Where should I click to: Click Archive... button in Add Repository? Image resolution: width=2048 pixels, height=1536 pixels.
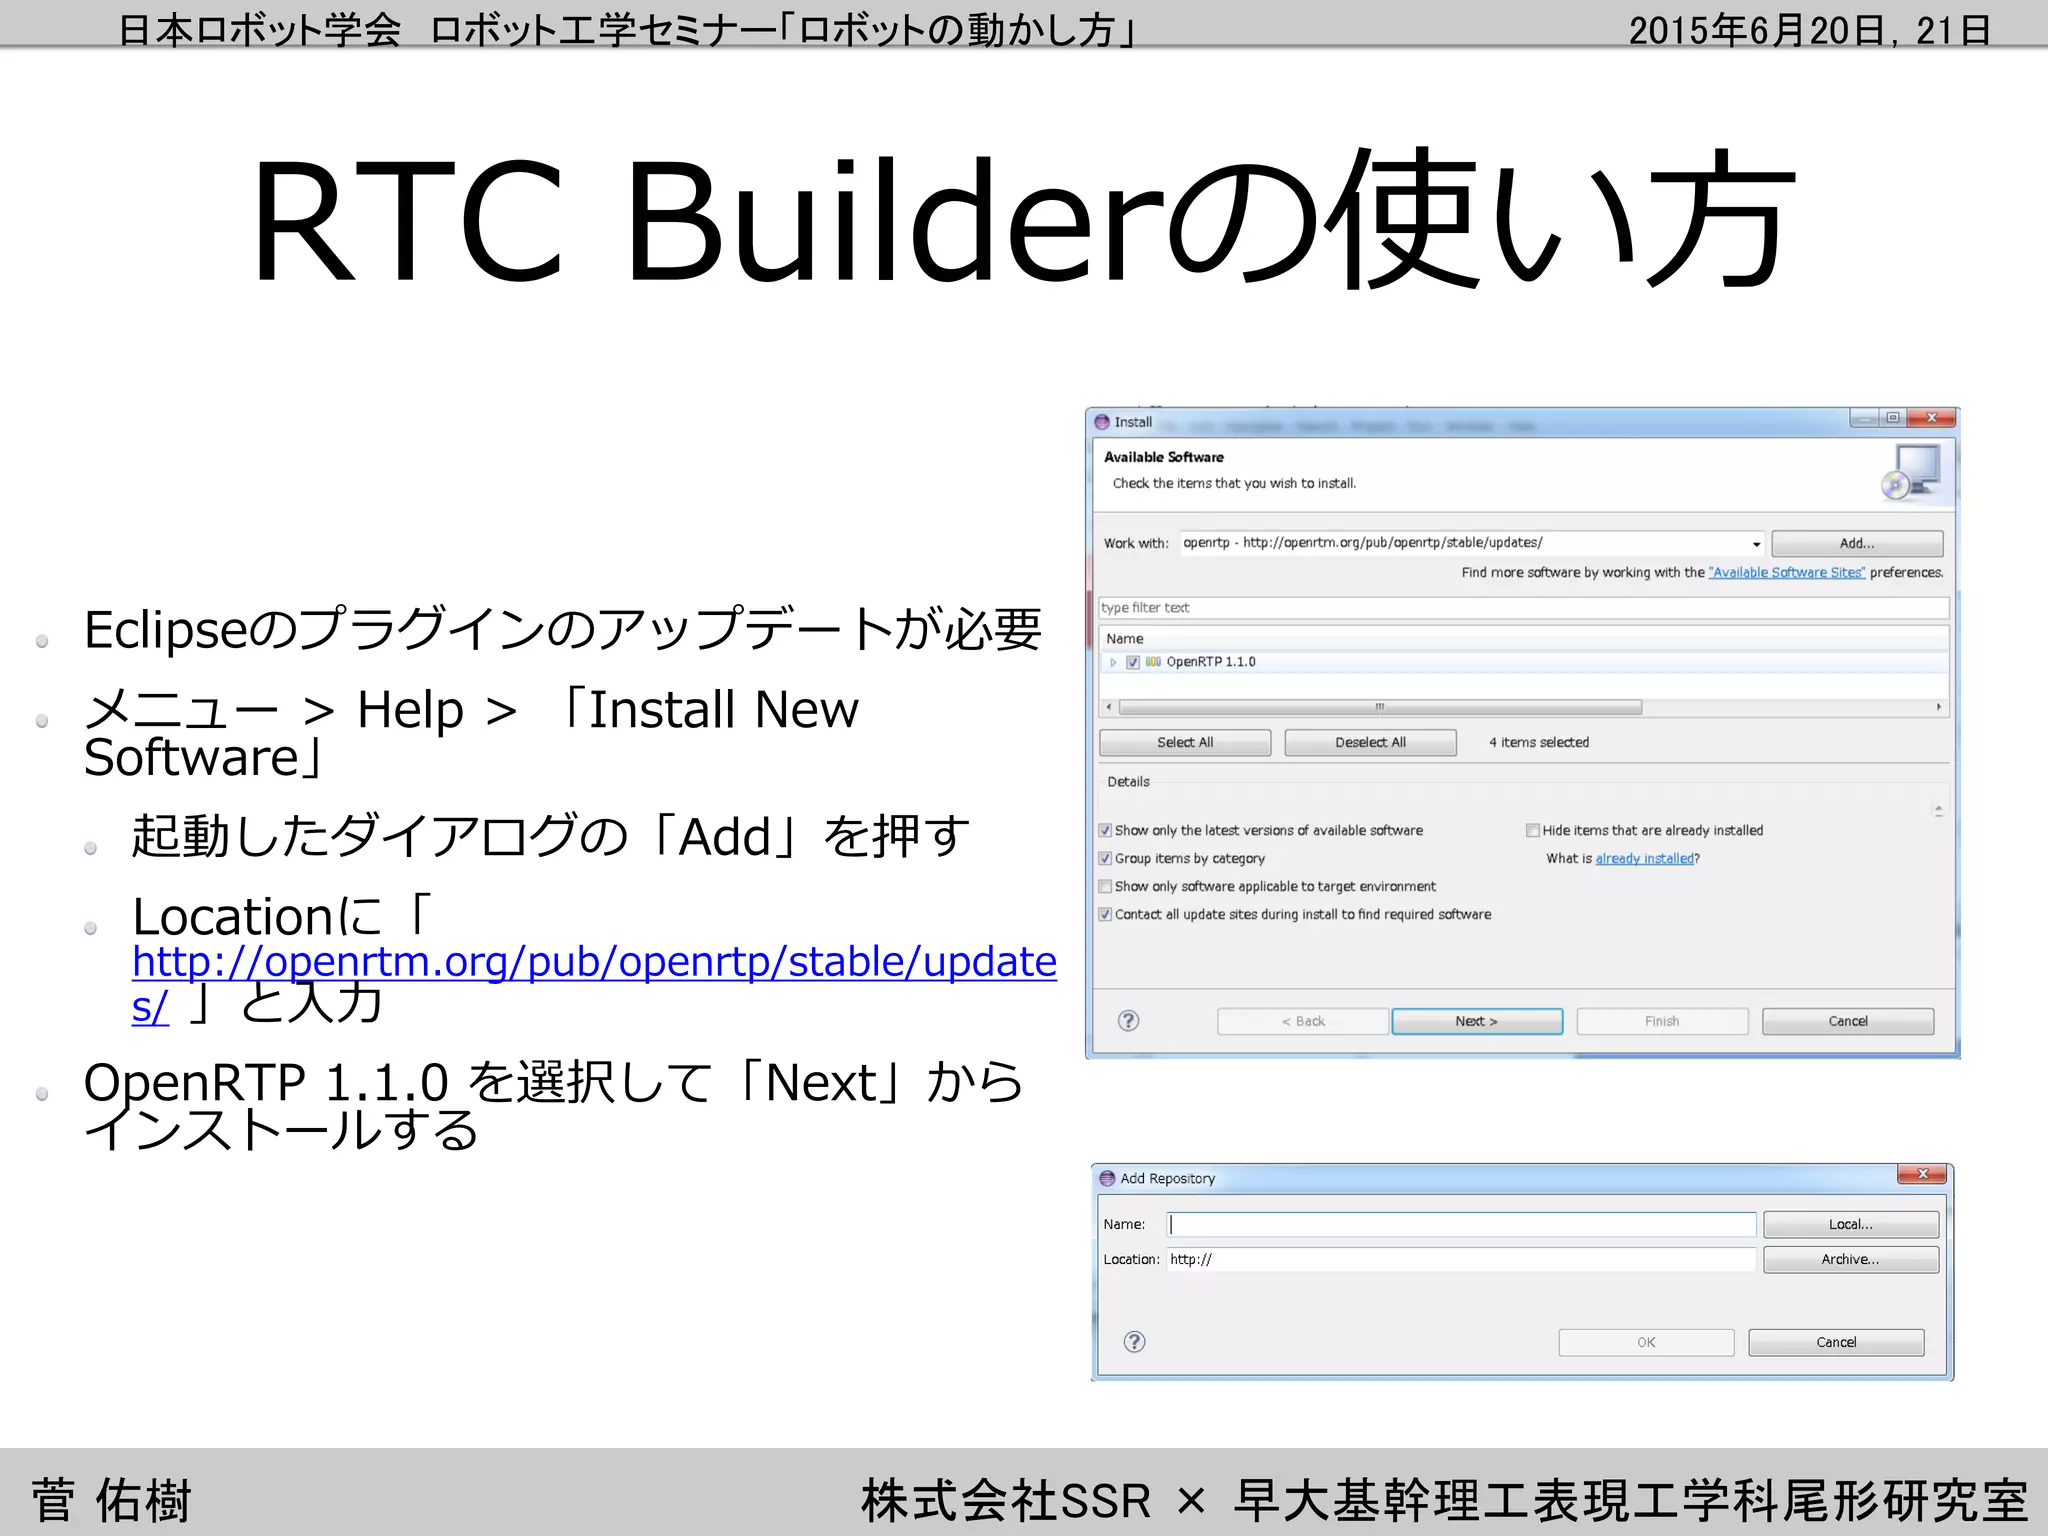coord(1851,1259)
